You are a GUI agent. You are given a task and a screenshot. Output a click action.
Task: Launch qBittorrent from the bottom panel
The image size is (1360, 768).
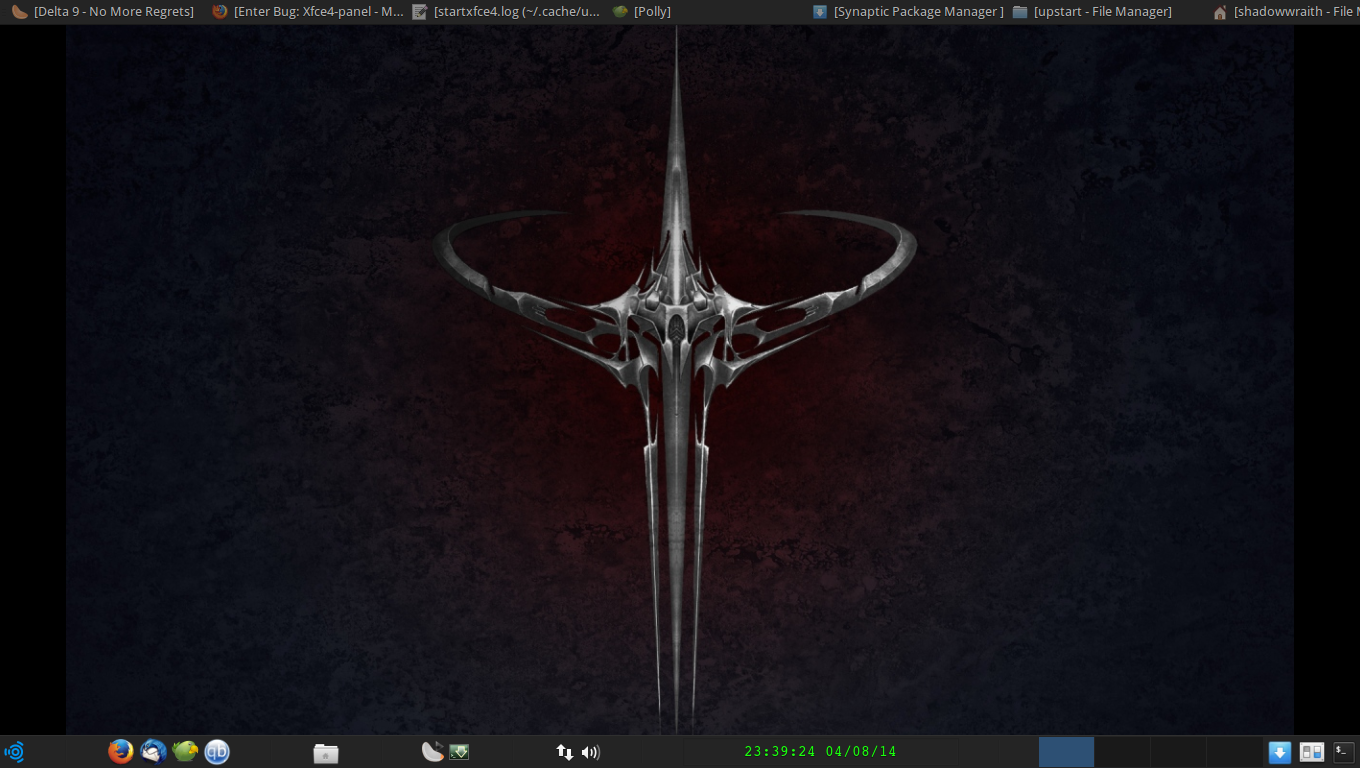pyautogui.click(x=217, y=752)
